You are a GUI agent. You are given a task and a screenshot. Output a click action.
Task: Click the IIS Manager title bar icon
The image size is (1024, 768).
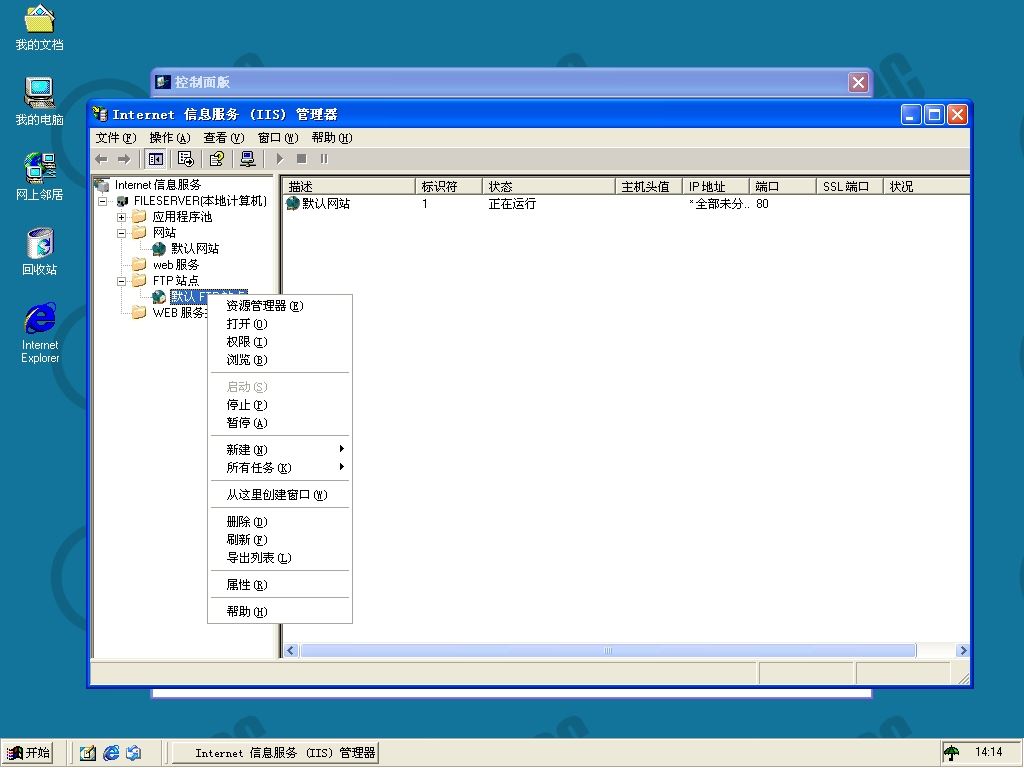click(100, 114)
